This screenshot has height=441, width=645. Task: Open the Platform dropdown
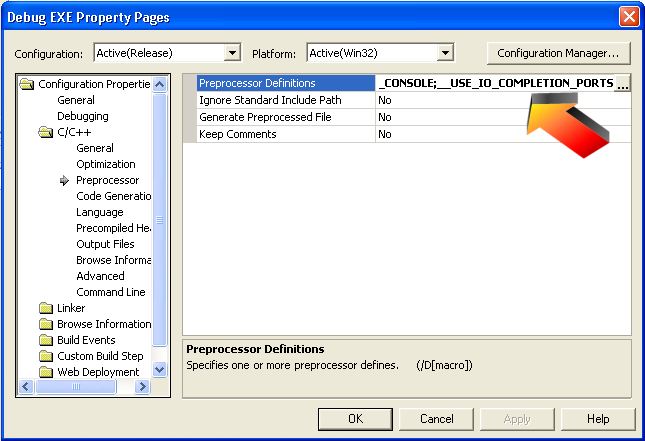click(445, 52)
